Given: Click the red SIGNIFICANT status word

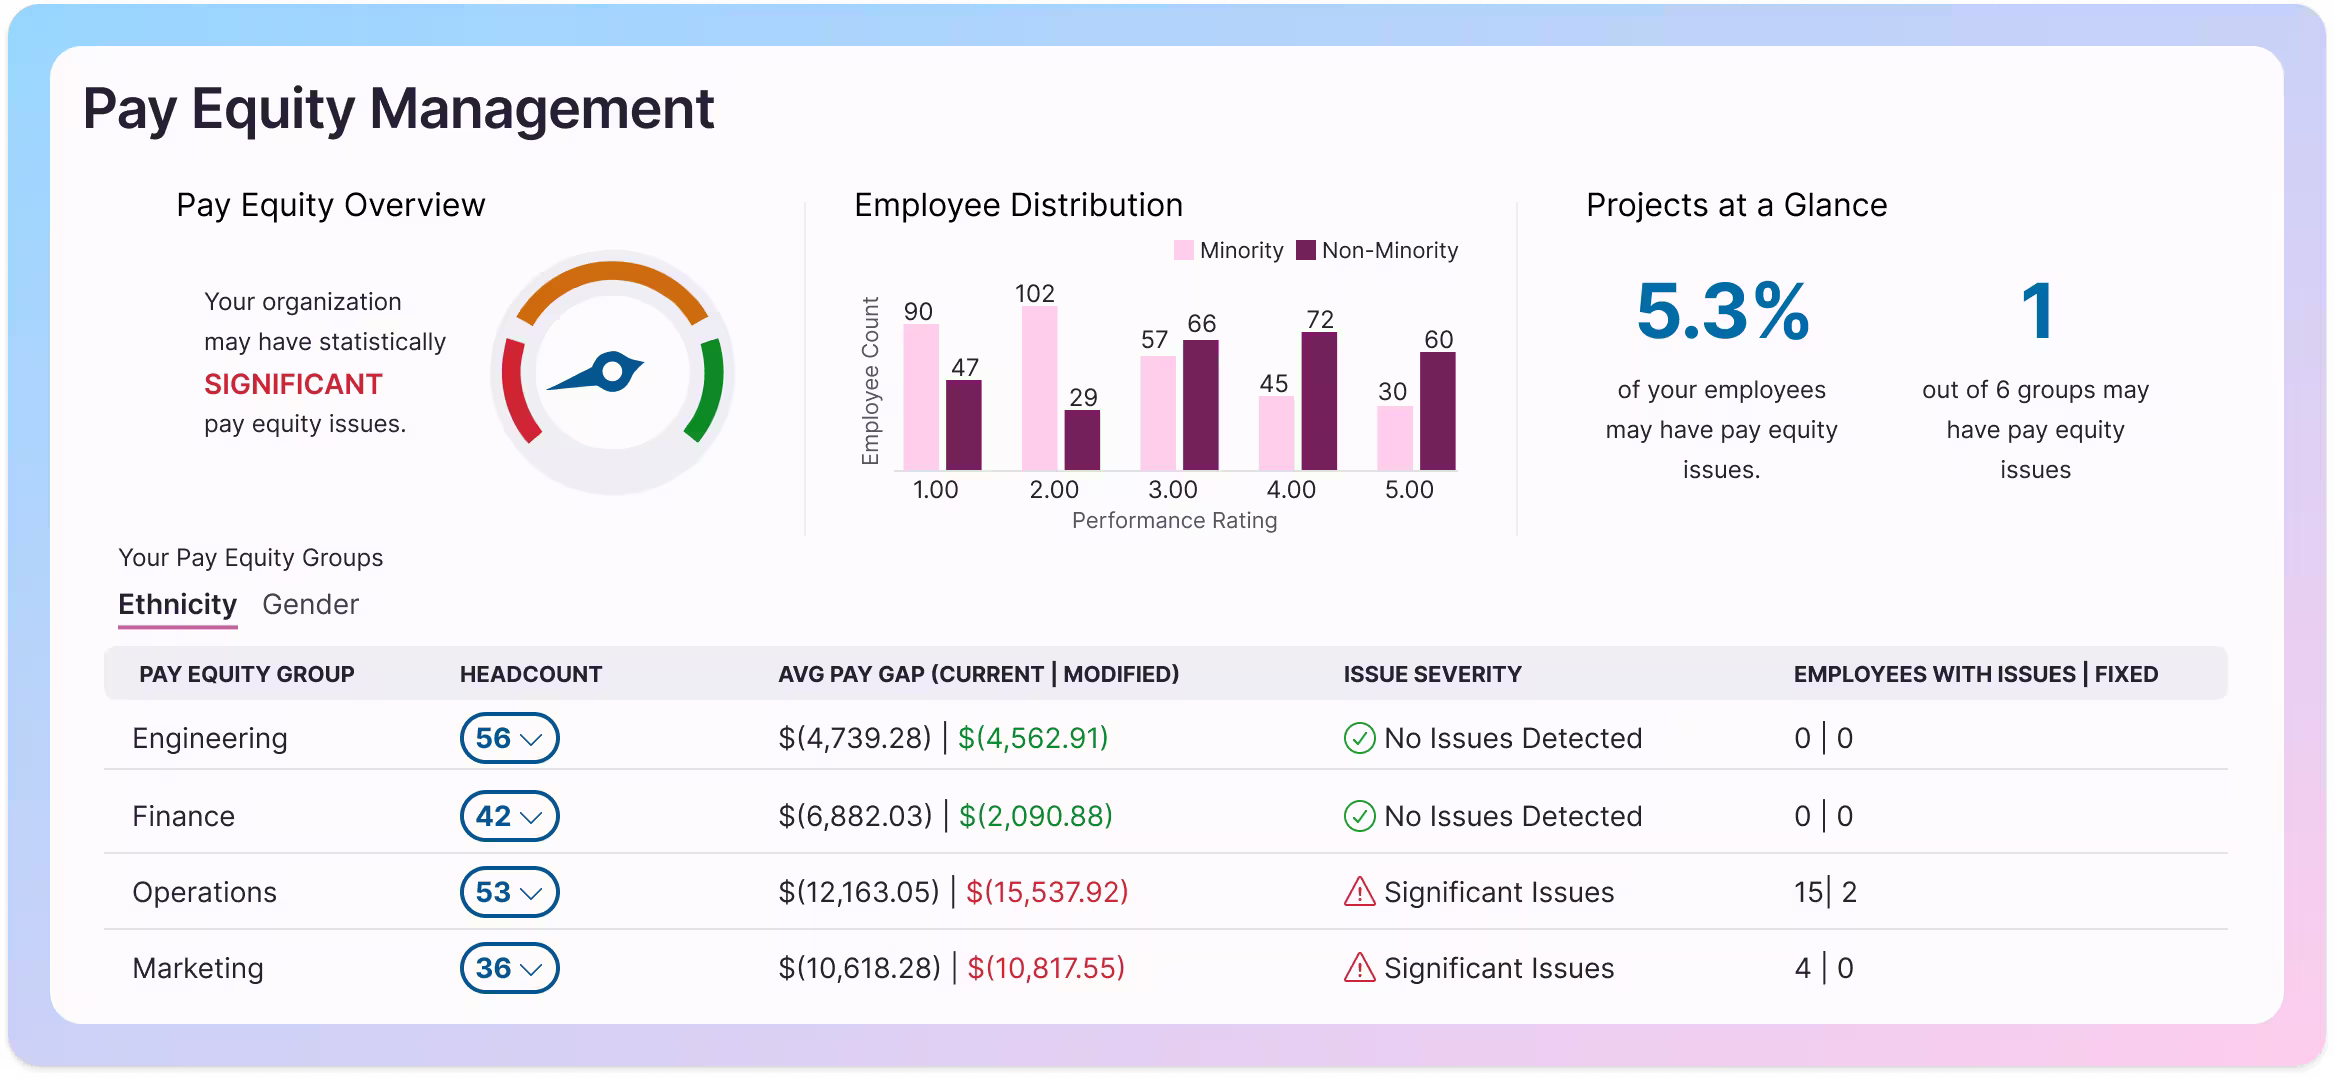Looking at the screenshot, I should 293,384.
